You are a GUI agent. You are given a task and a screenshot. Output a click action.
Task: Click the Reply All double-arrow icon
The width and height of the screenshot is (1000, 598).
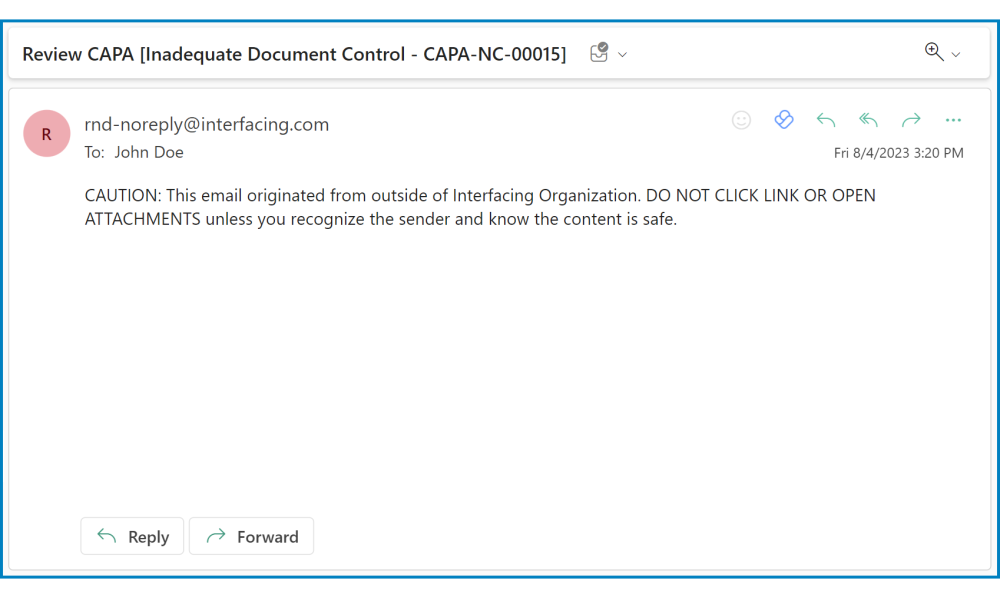click(868, 120)
